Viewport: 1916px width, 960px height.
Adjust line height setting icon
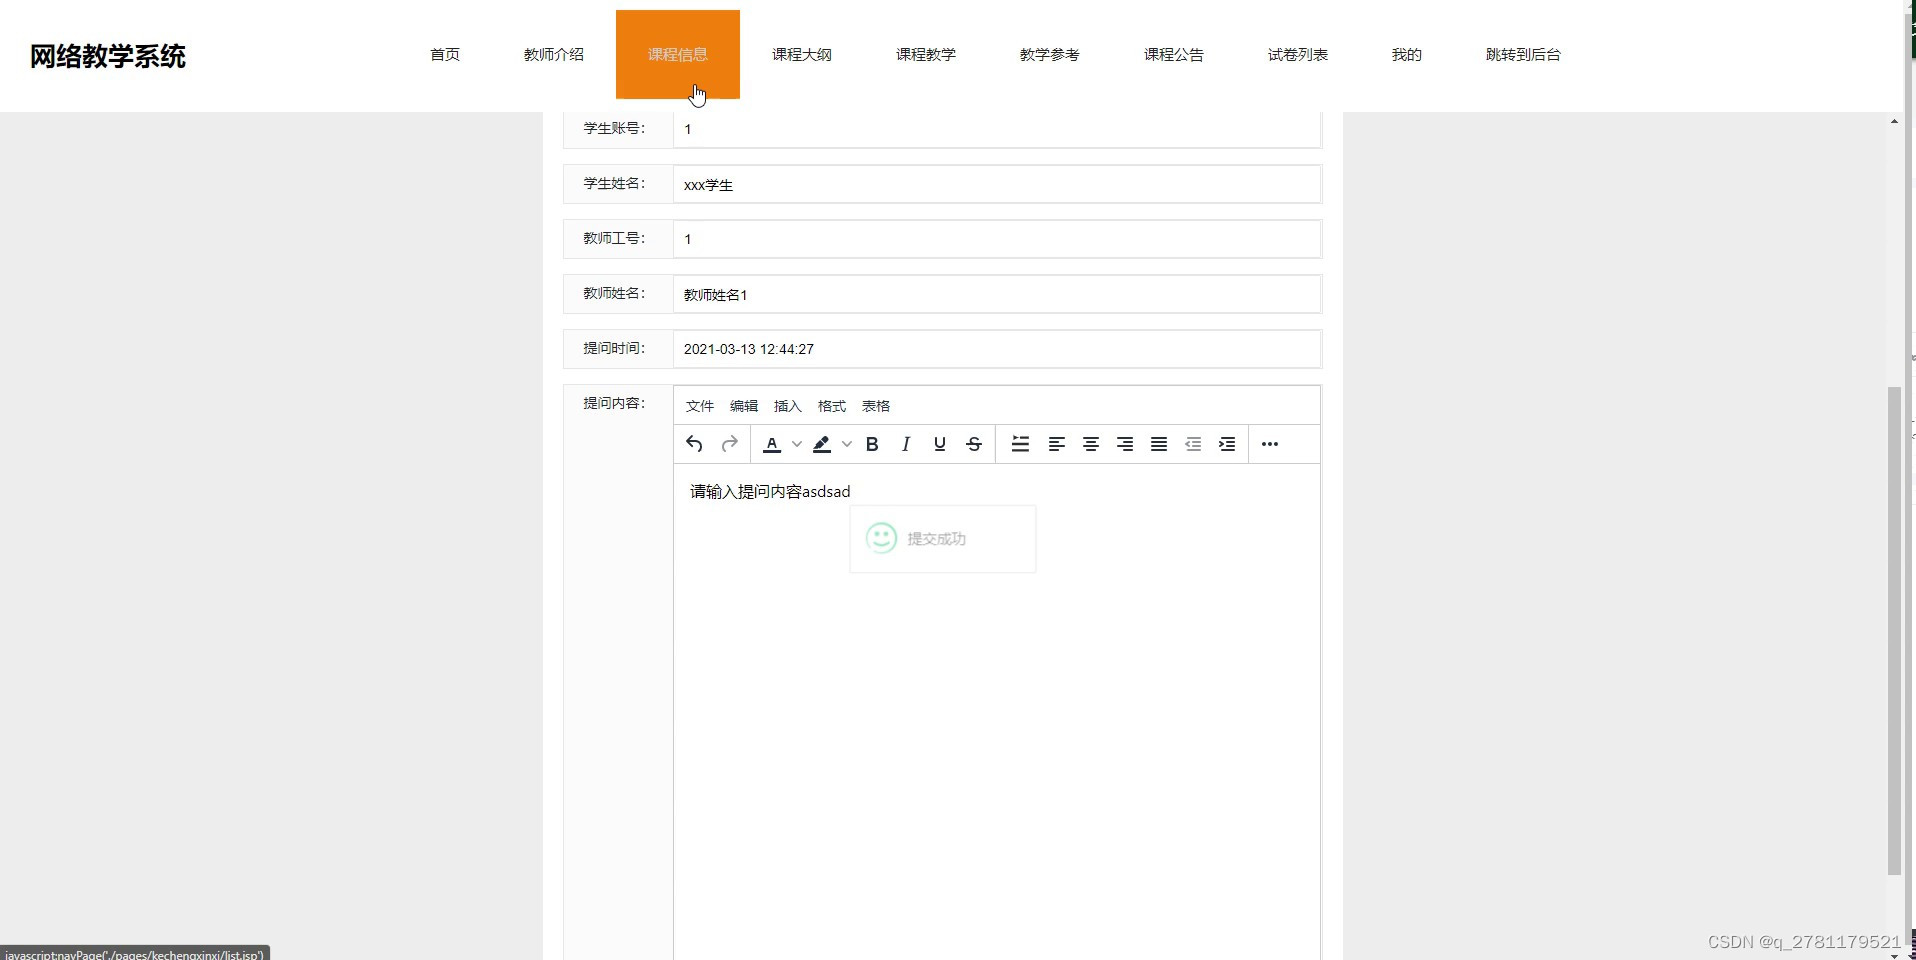1020,444
